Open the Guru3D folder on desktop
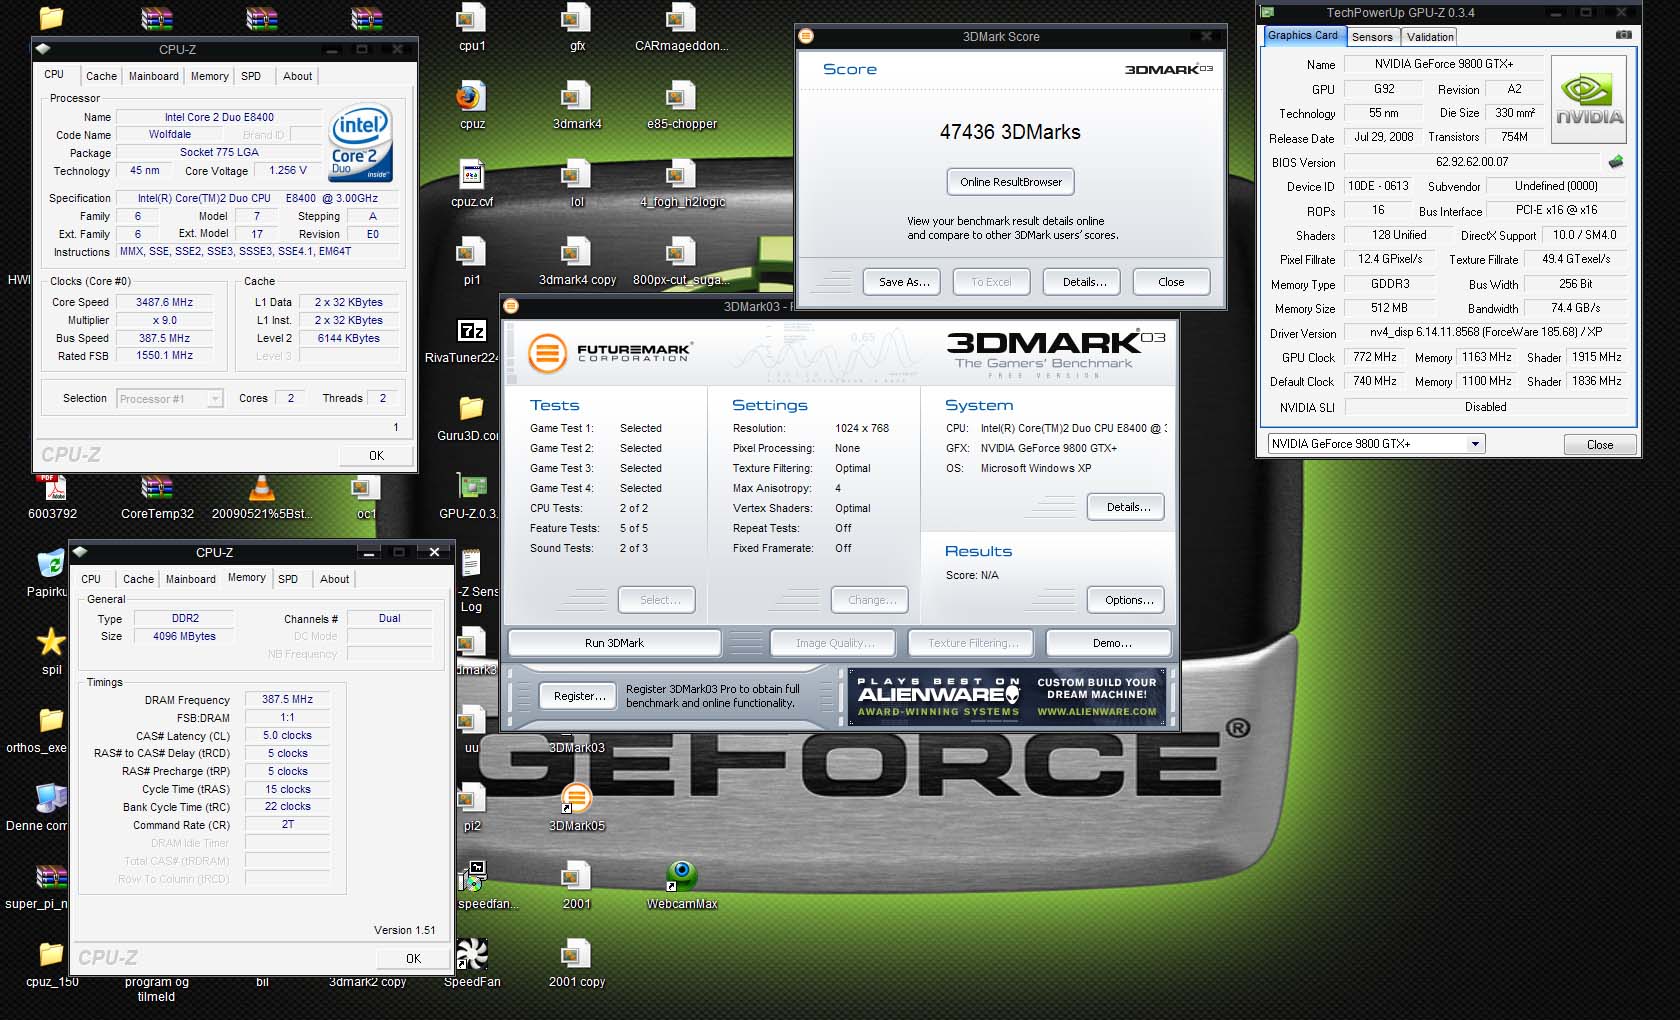Viewport: 1680px width, 1020px height. click(471, 409)
